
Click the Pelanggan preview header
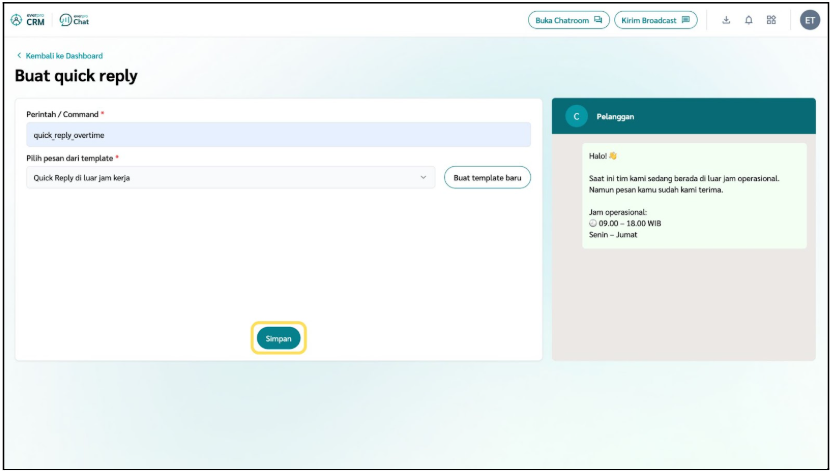pyautogui.click(x=683, y=117)
